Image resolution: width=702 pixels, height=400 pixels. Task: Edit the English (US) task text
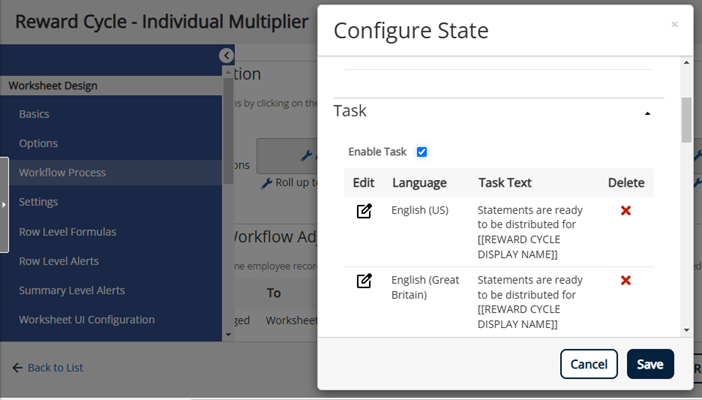click(x=364, y=211)
